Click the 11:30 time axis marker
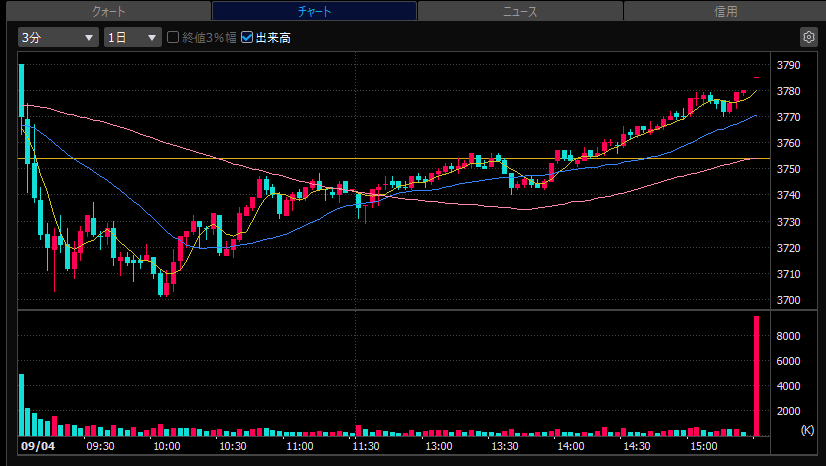The image size is (826, 466). click(366, 446)
